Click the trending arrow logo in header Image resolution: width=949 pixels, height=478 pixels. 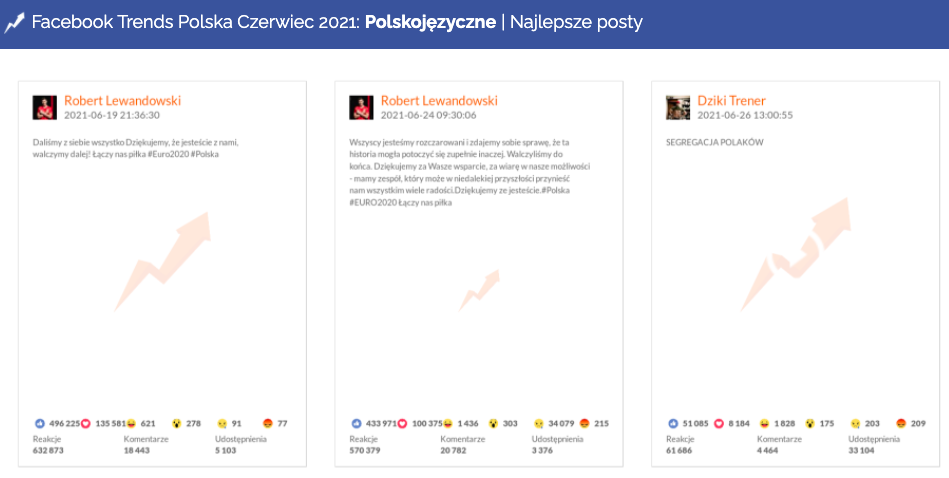(x=14, y=22)
